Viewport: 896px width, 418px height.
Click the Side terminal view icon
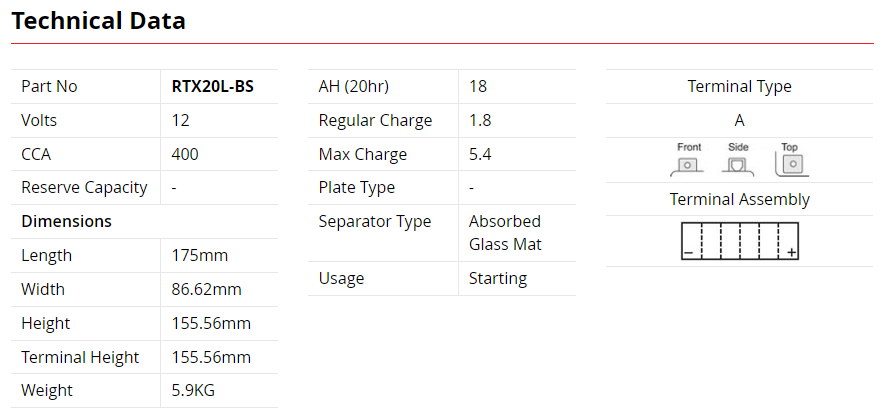(738, 159)
